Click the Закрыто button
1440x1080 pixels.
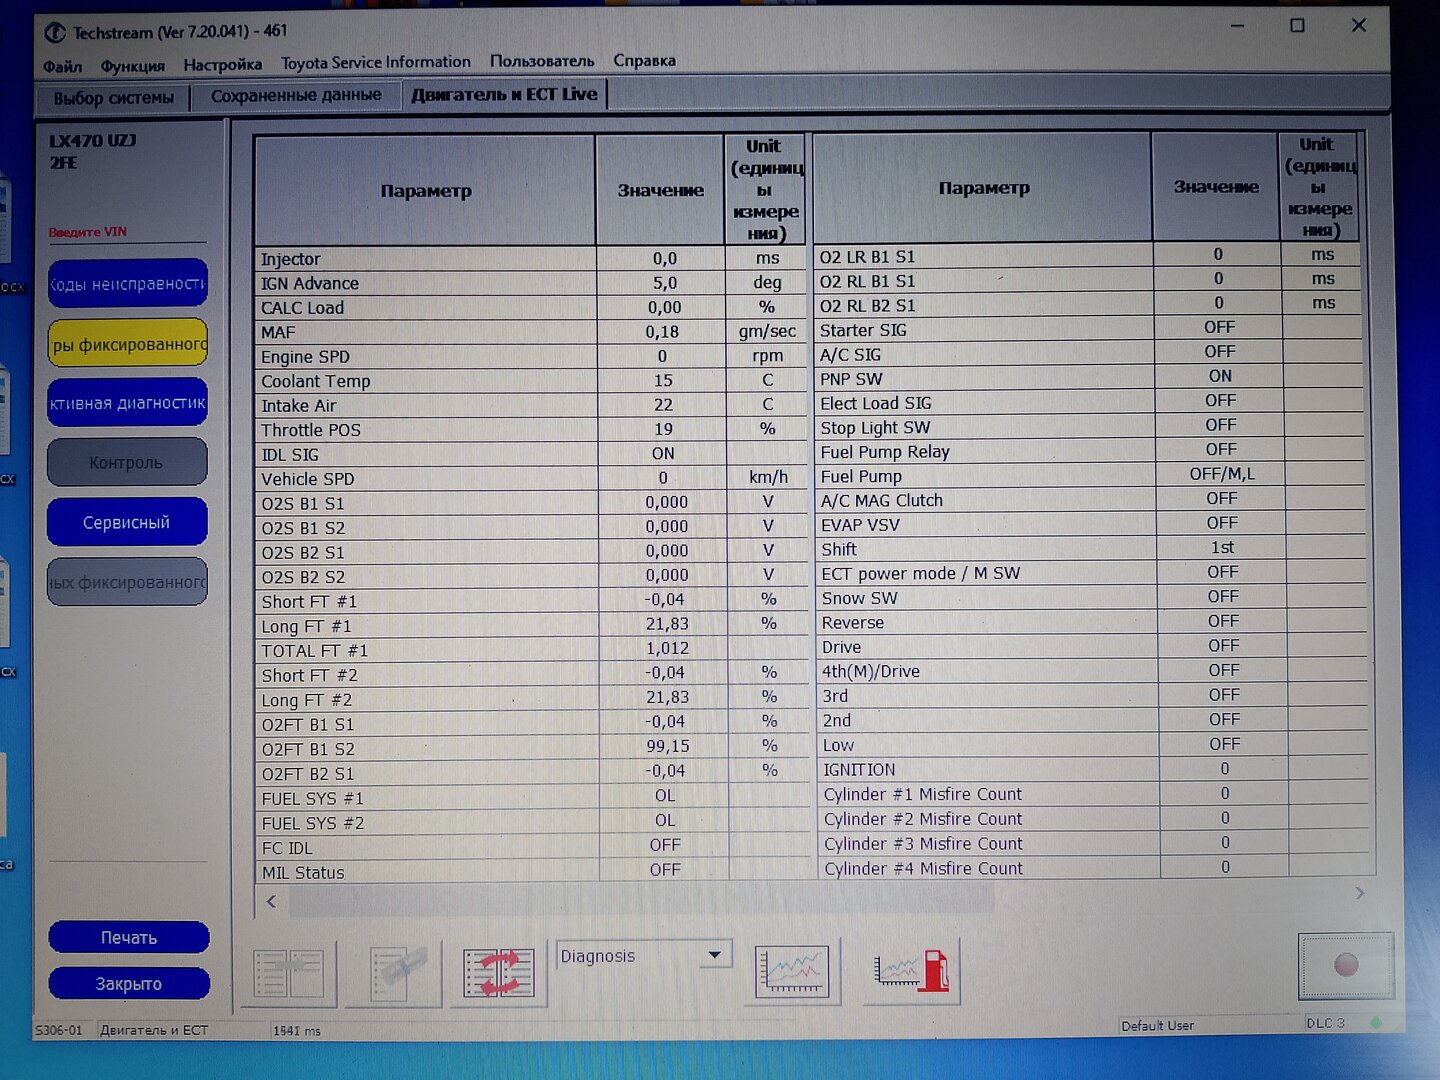coord(129,983)
